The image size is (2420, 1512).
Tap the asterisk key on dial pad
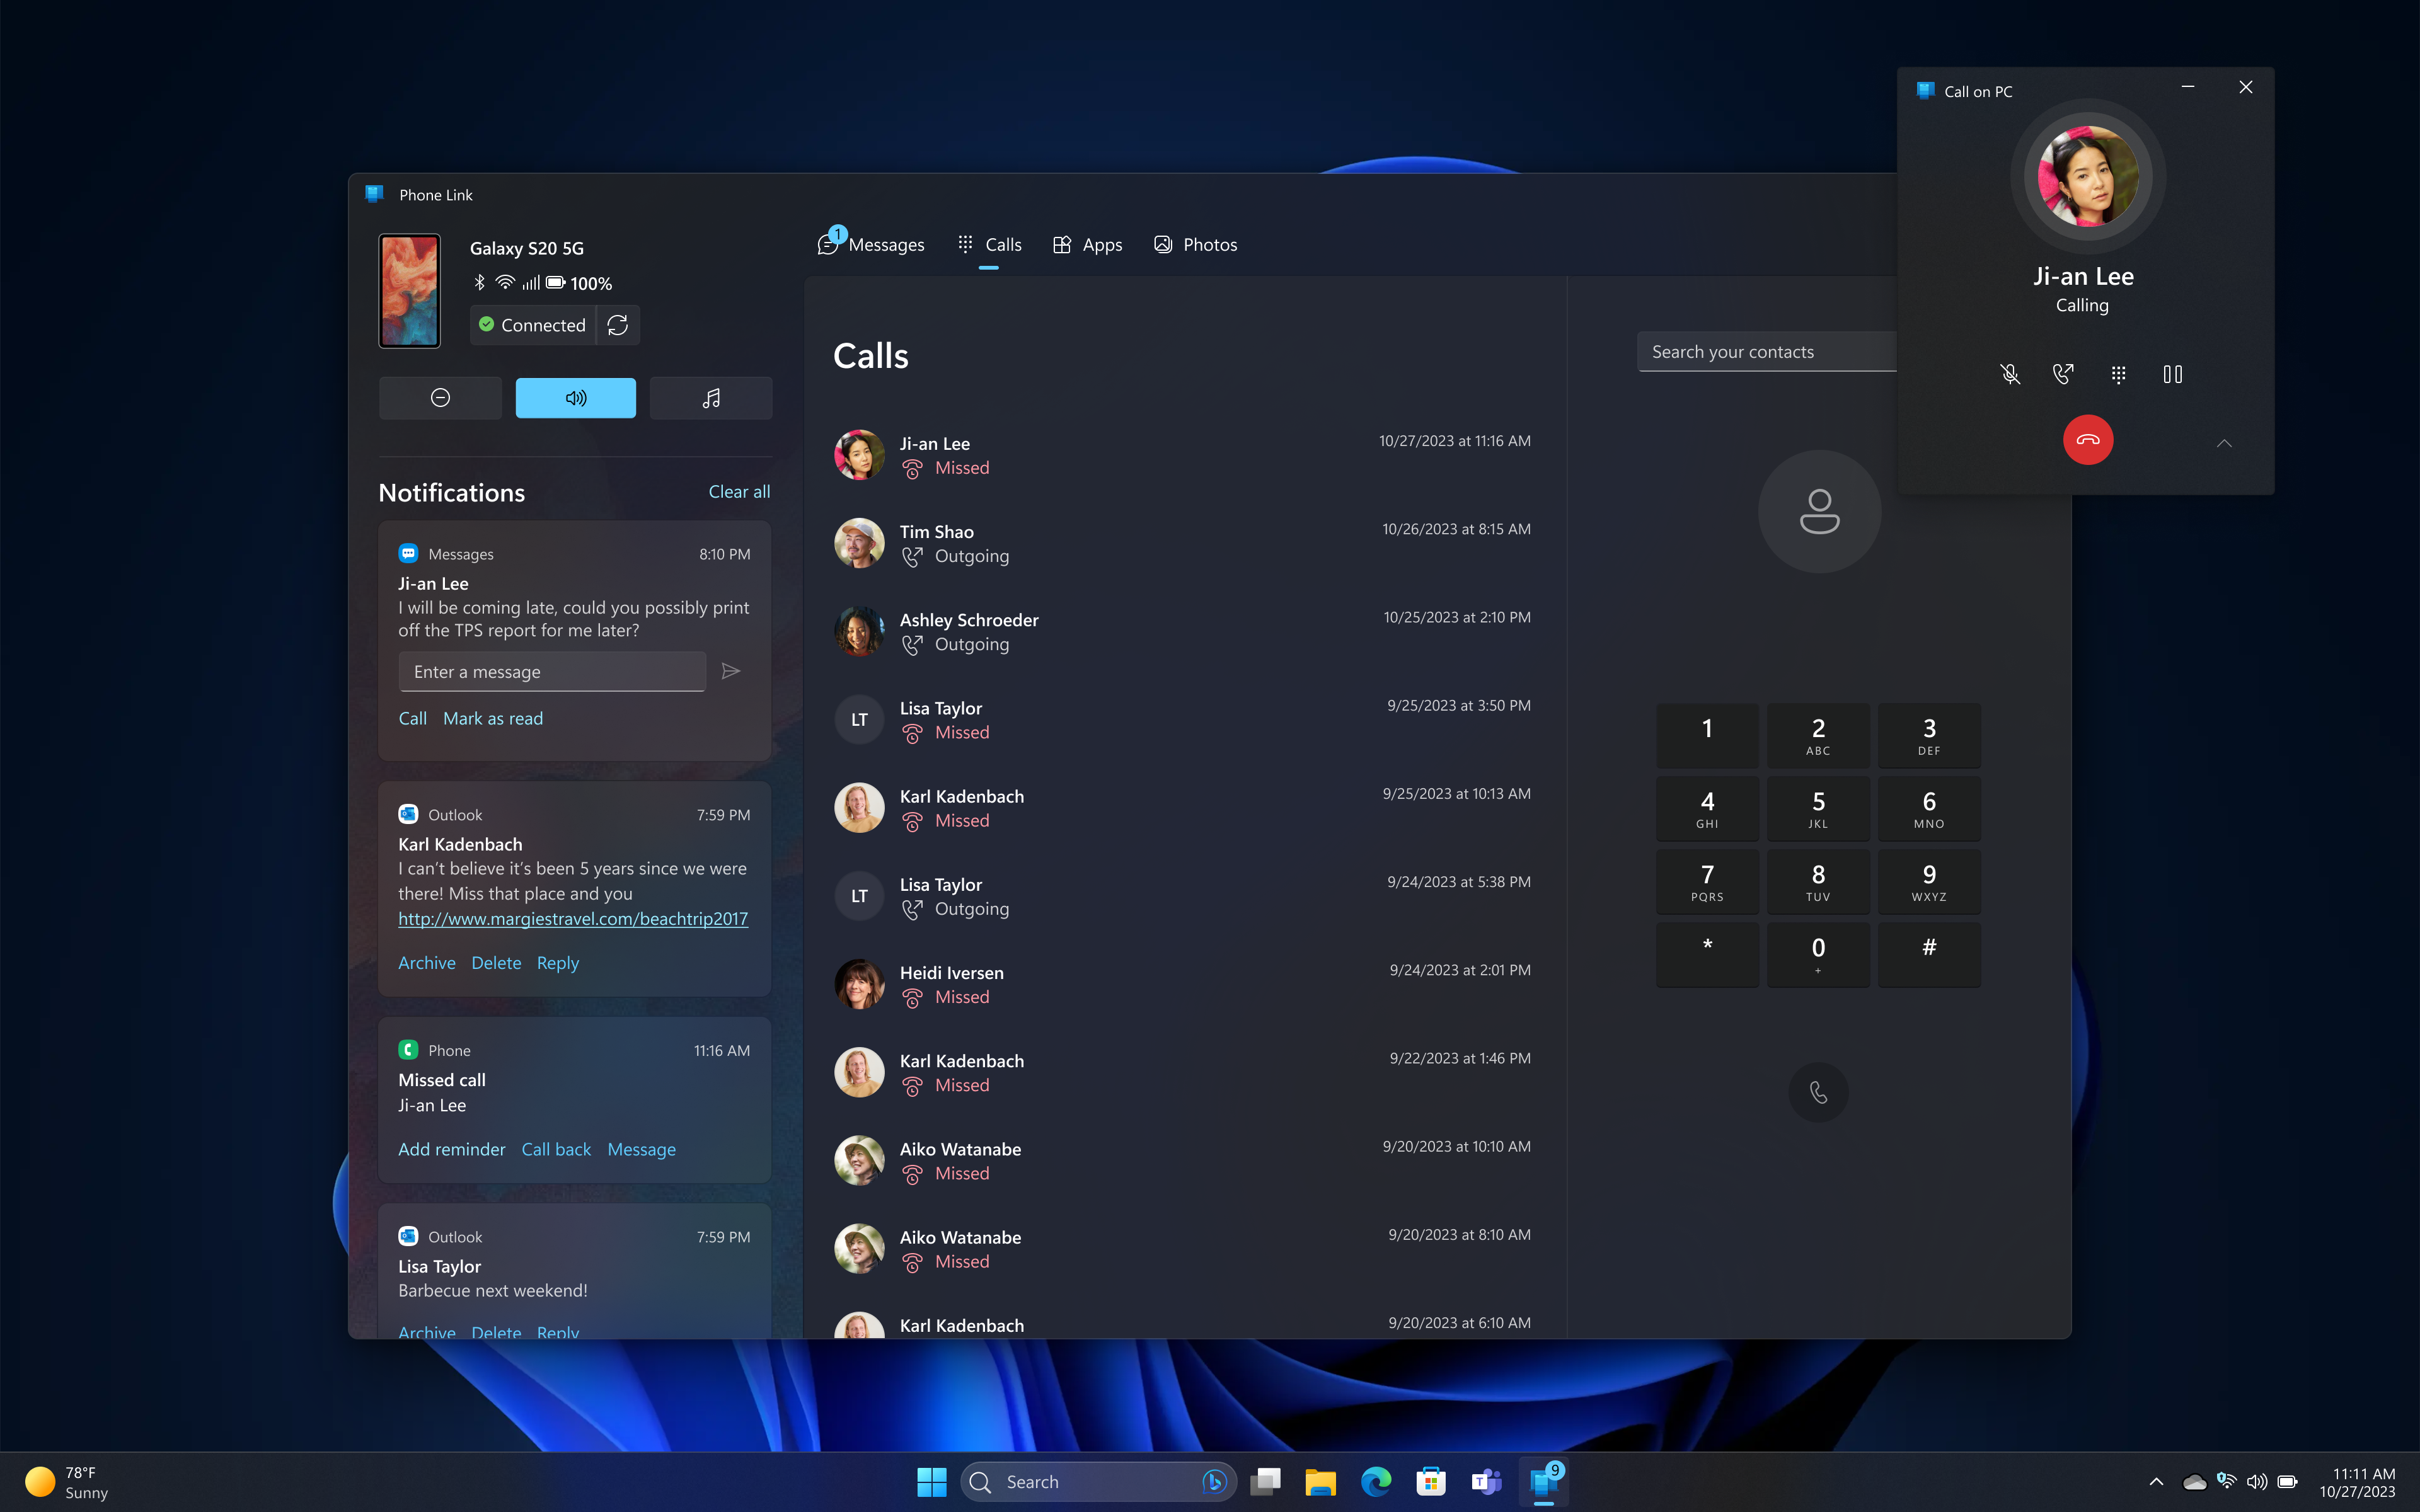click(x=1707, y=955)
